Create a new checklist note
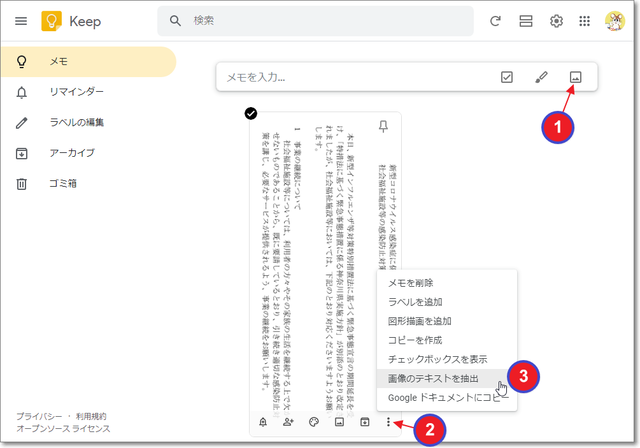Screen dimensions: 640x448 [507, 76]
